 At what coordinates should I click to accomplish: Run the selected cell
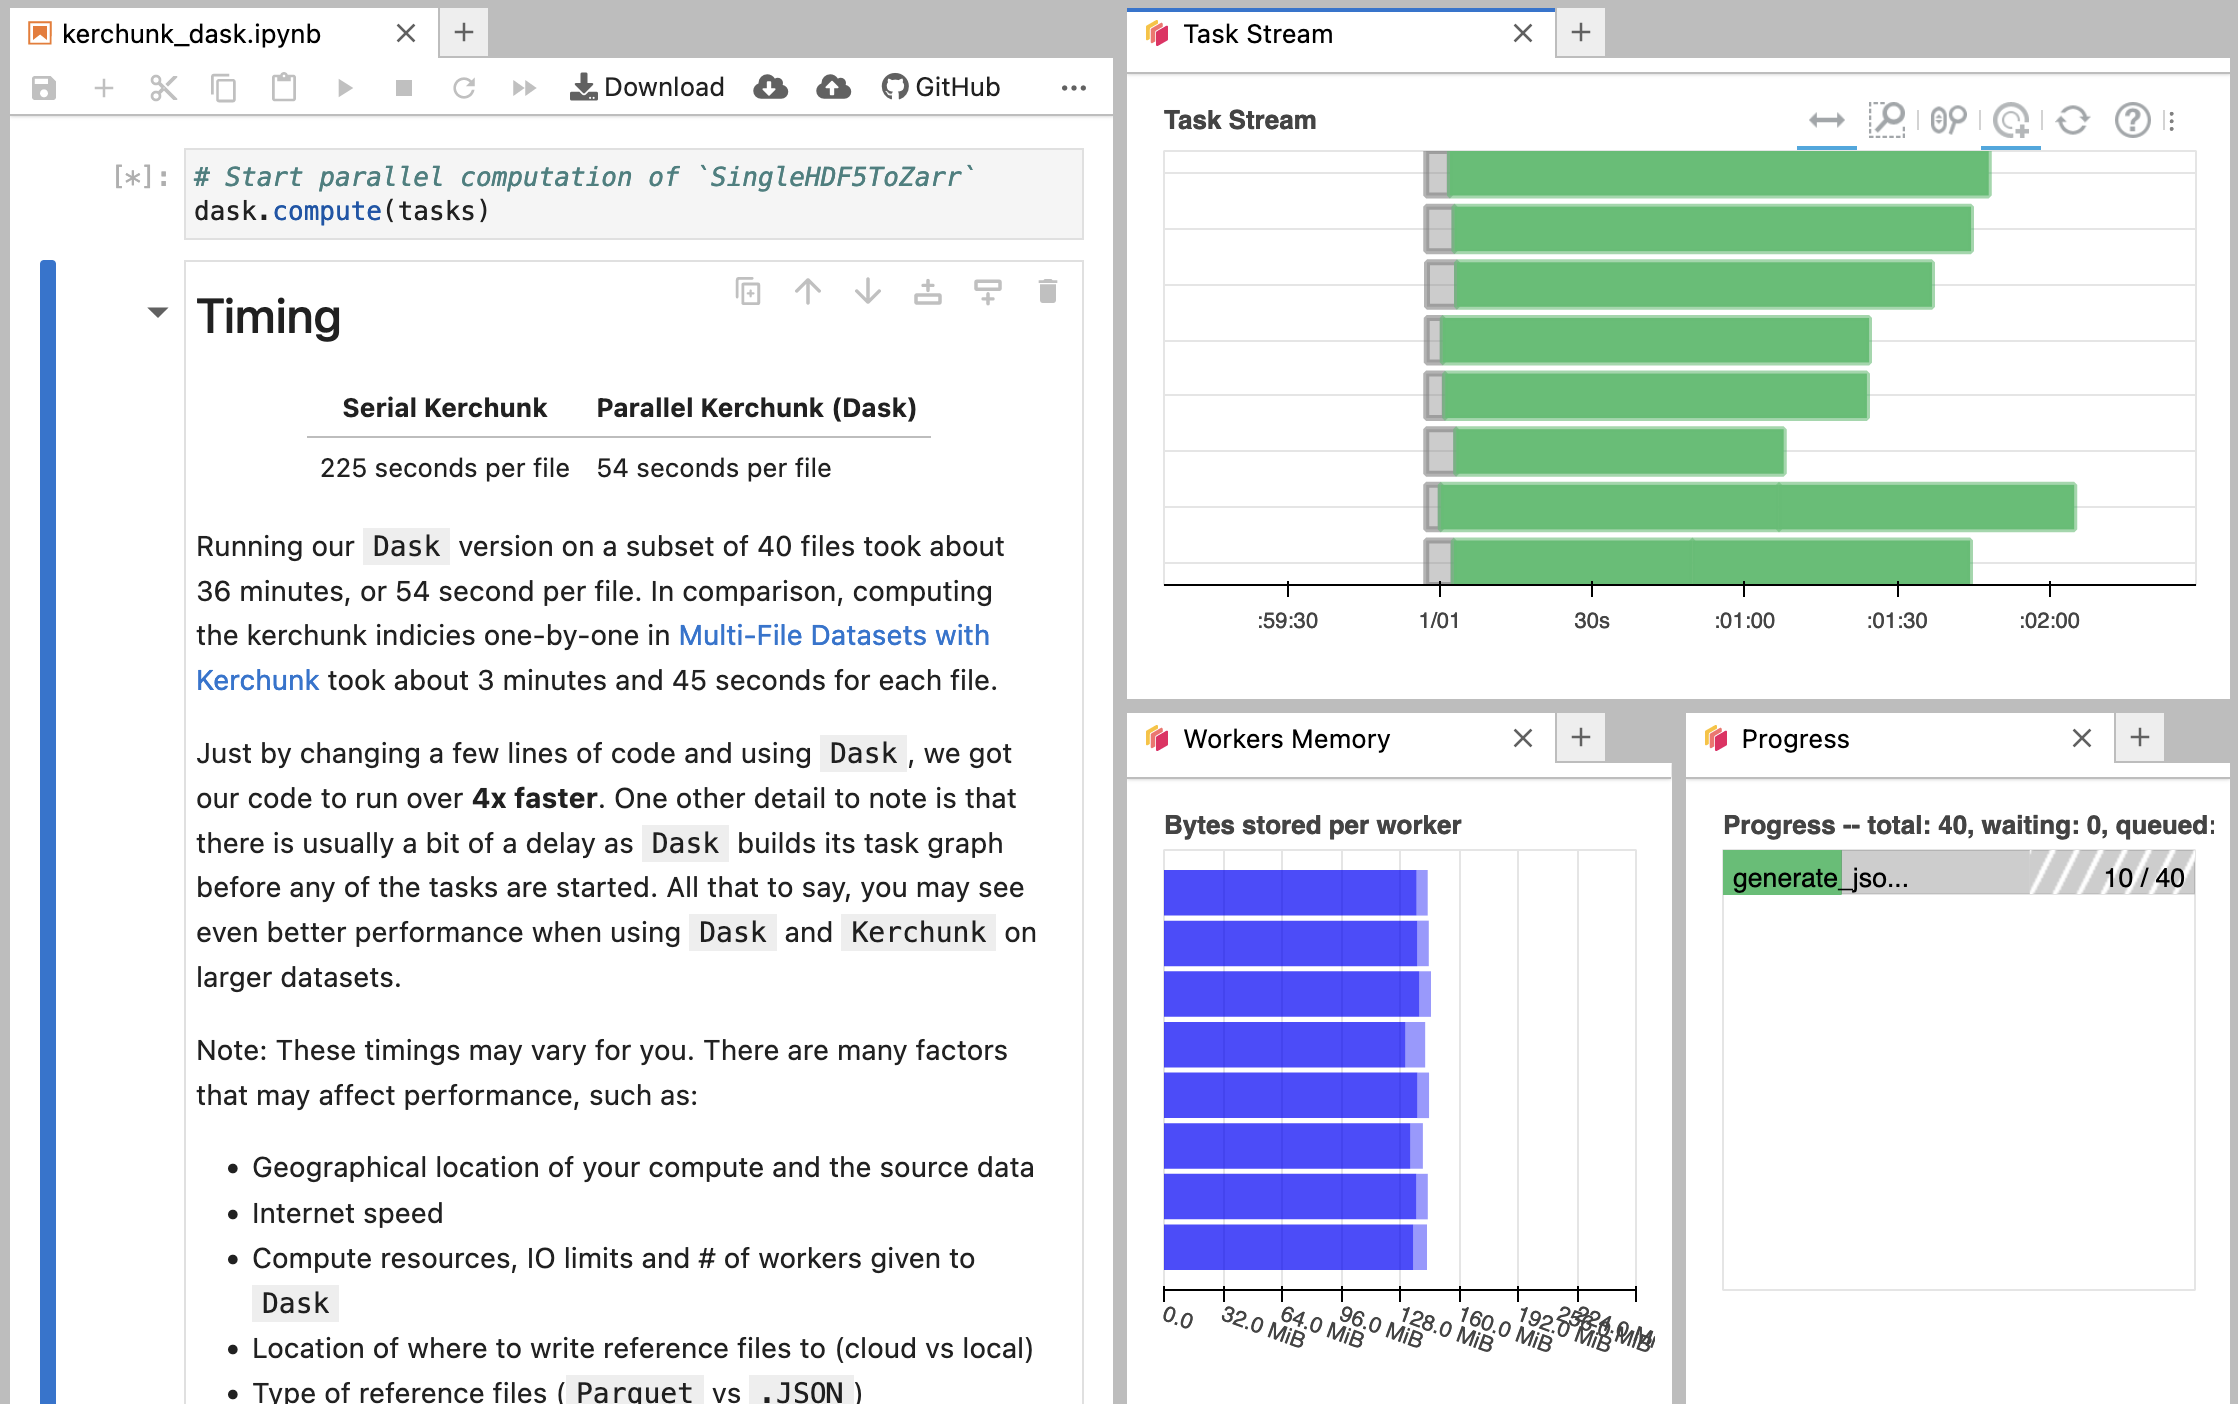(x=344, y=88)
